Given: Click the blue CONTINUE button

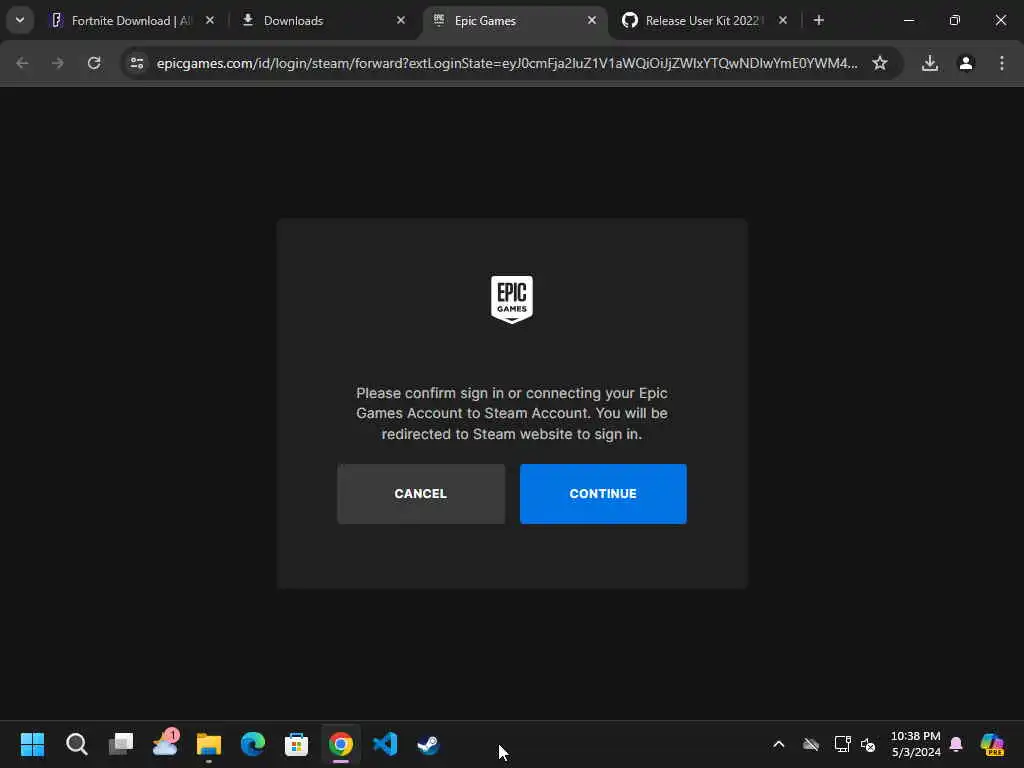Looking at the screenshot, I should [x=603, y=494].
